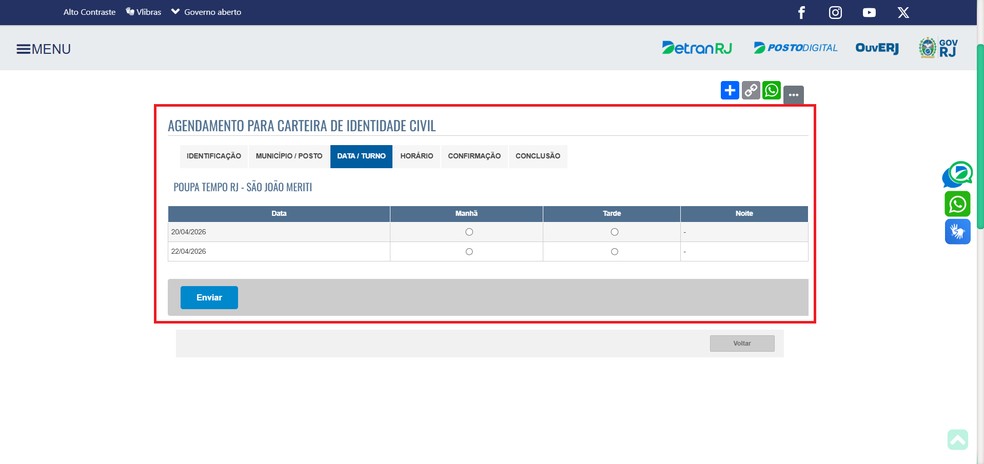The image size is (984, 464).
Task: Open the X (Twitter) icon
Action: click(903, 13)
